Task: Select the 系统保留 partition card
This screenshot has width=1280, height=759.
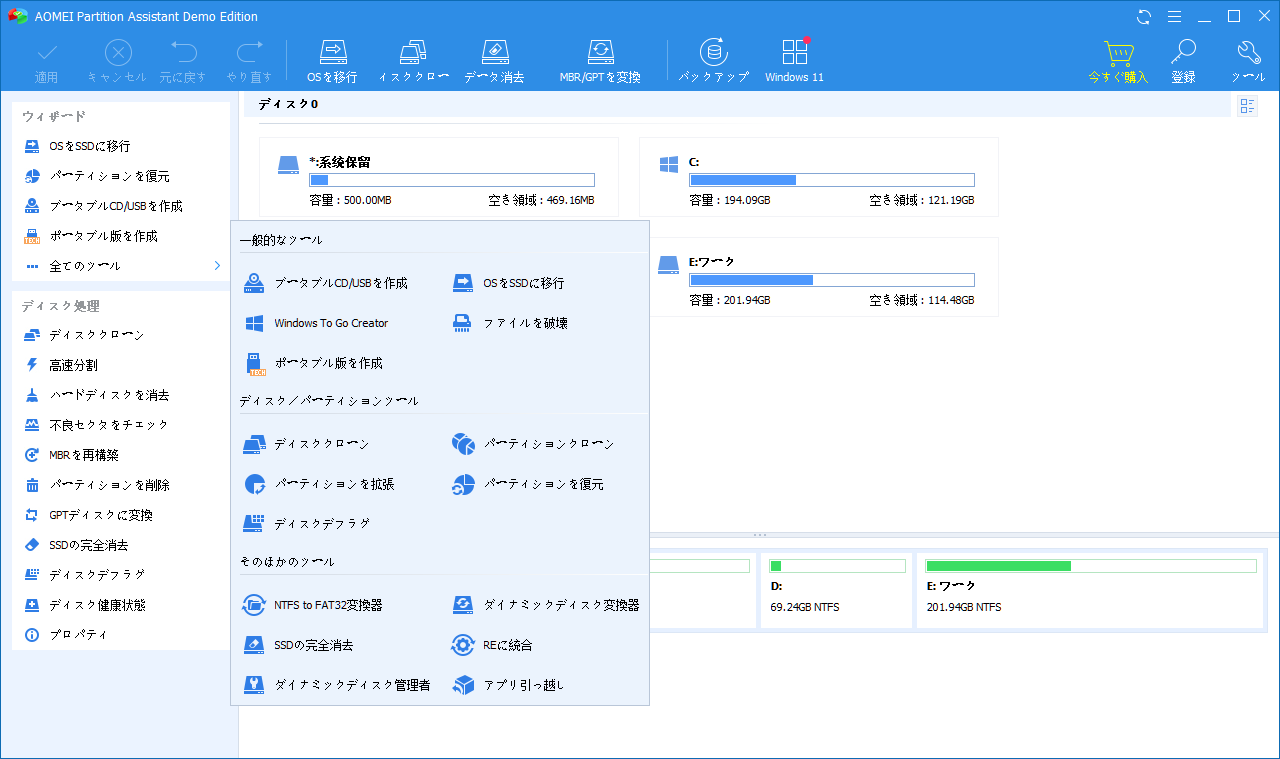Action: pyautogui.click(x=438, y=177)
